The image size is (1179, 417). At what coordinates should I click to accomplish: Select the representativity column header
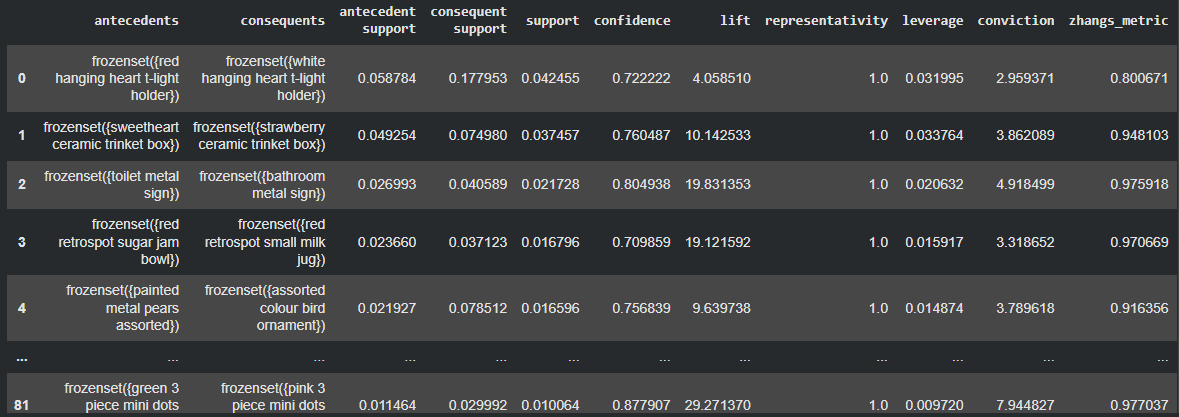pos(825,20)
